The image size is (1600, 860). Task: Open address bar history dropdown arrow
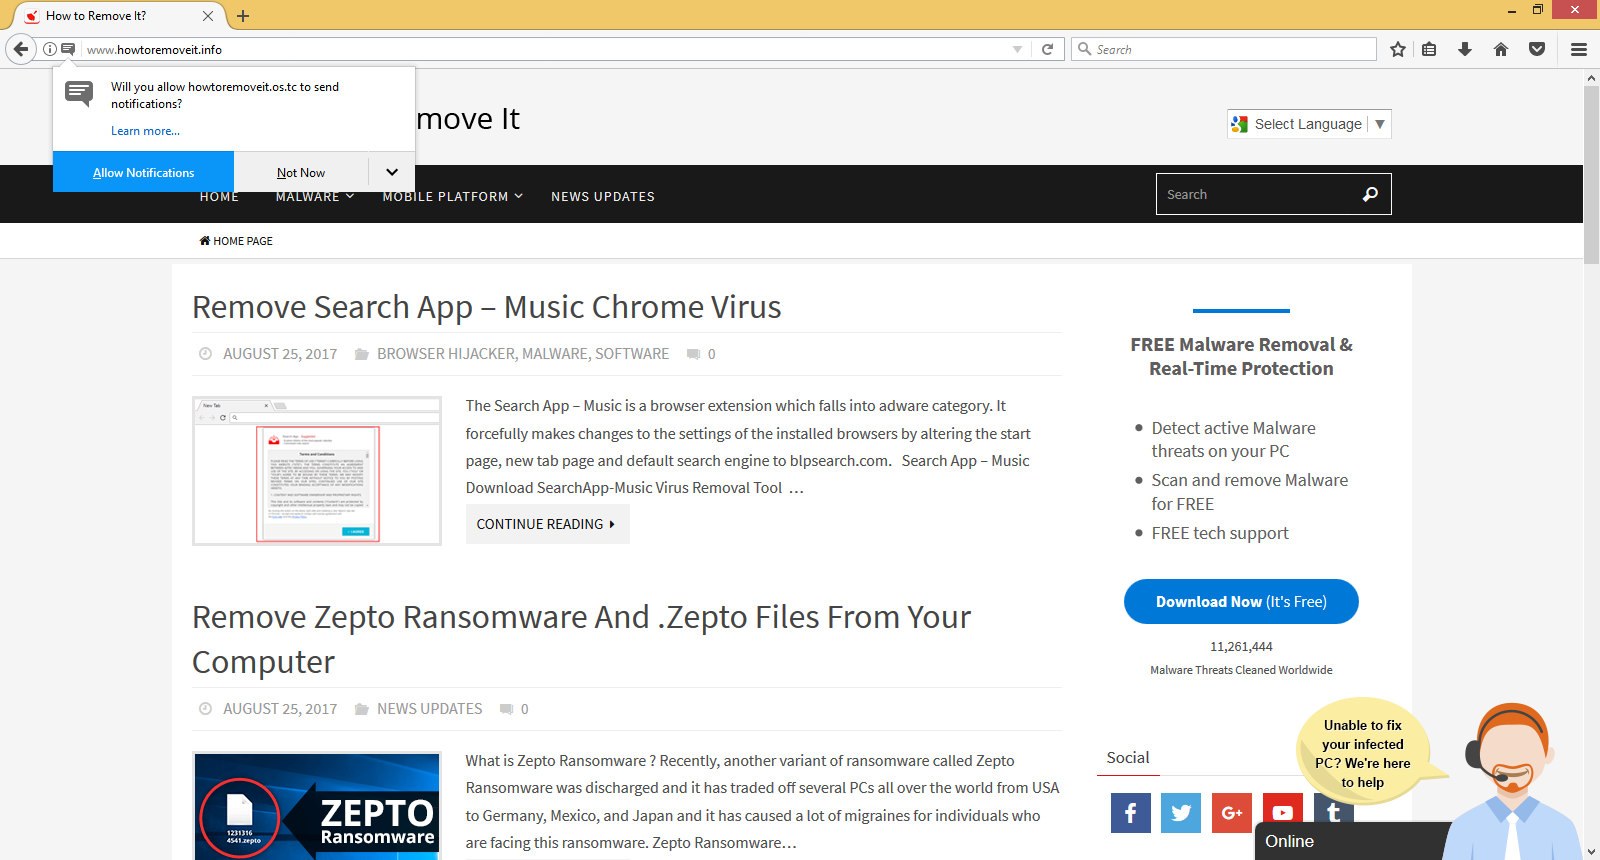point(1017,49)
